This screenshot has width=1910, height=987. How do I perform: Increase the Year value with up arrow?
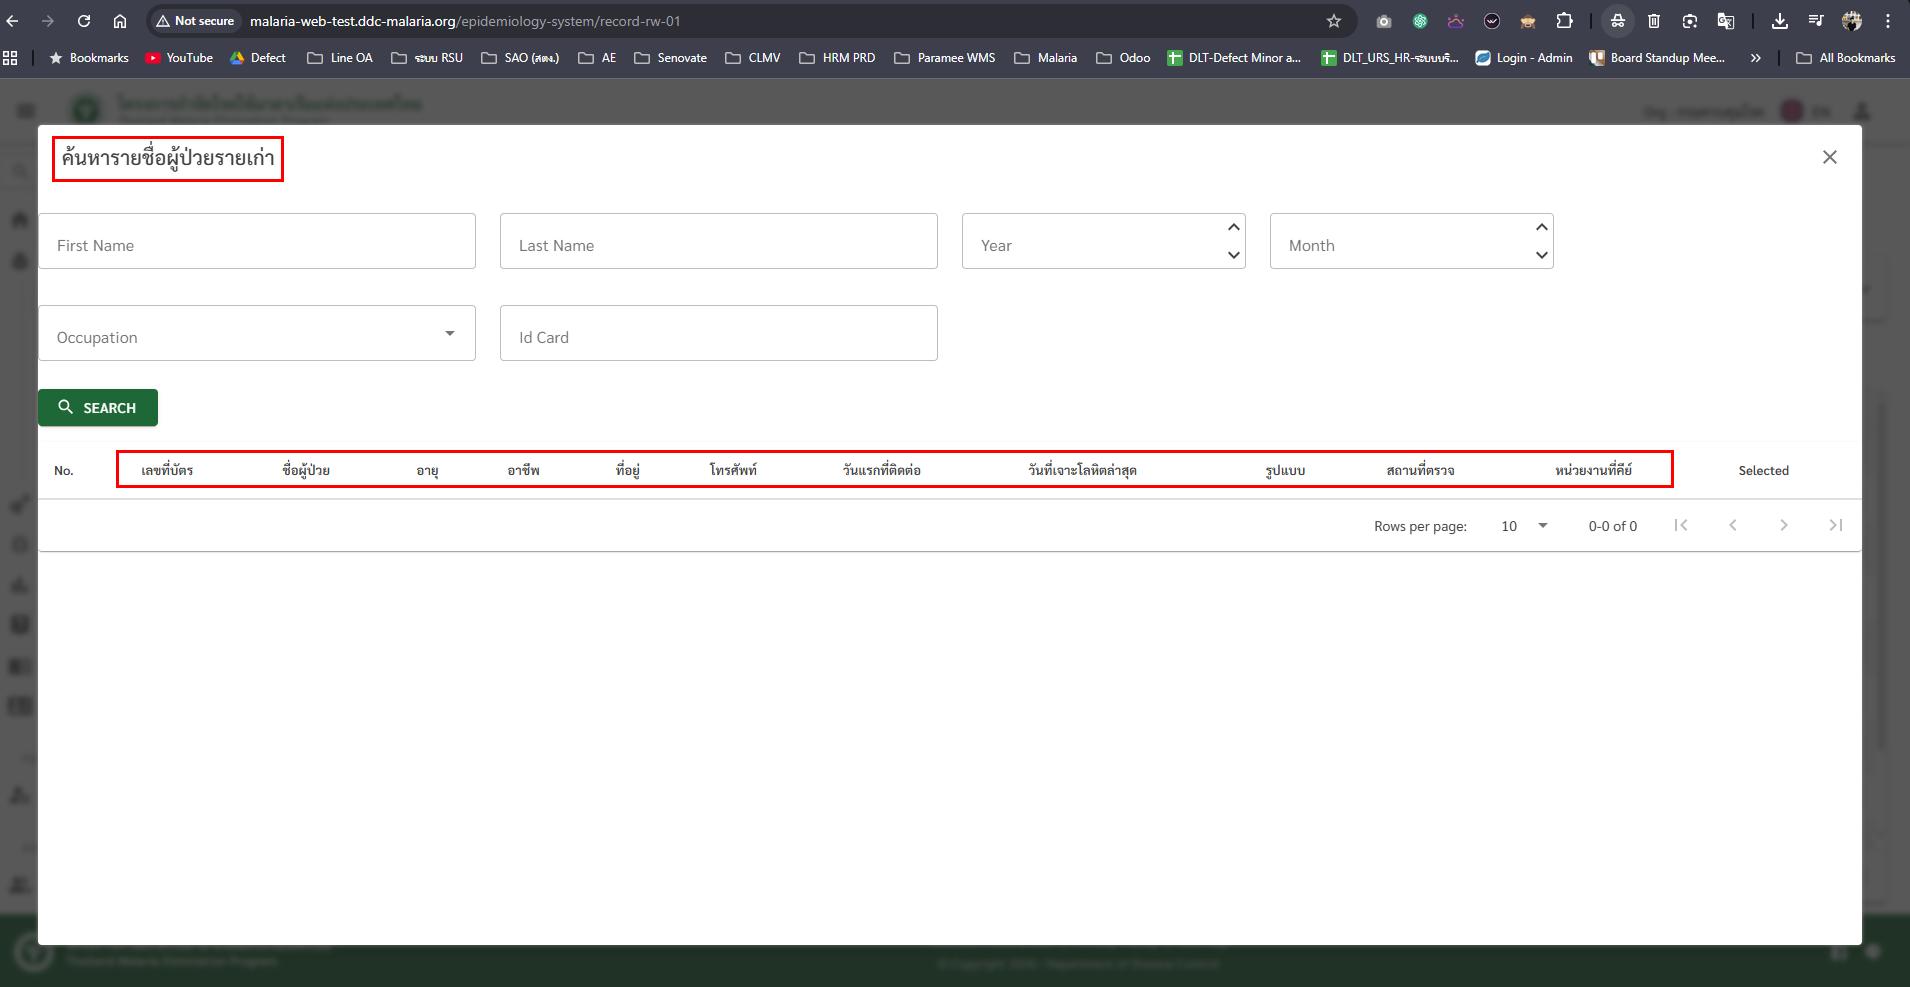[x=1233, y=228]
